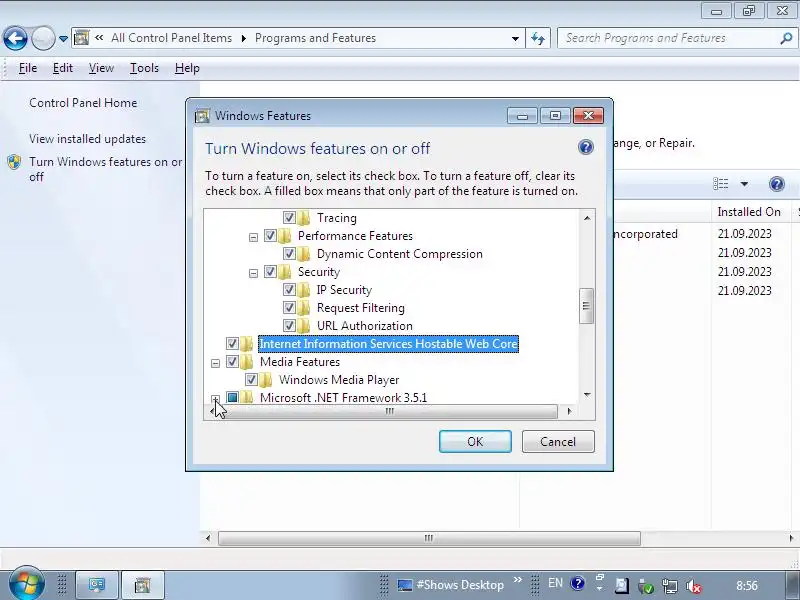Uncheck the URL Authorization checkbox
This screenshot has width=800, height=600.
point(289,326)
